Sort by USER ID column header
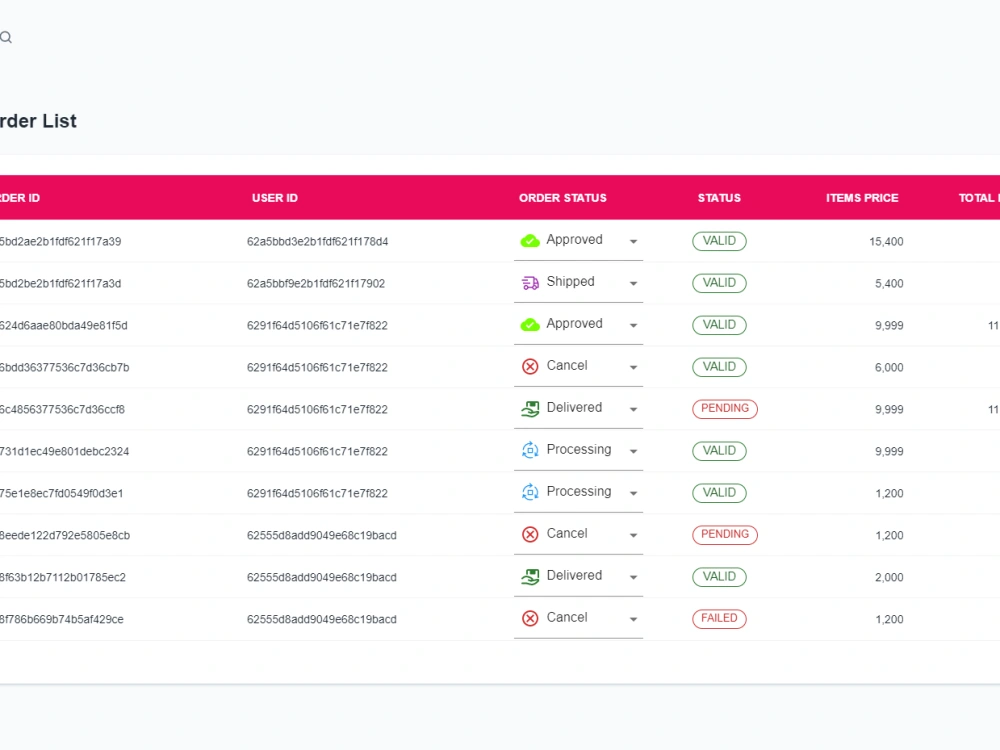Screen dimensions: 1000x750 click(x=275, y=198)
